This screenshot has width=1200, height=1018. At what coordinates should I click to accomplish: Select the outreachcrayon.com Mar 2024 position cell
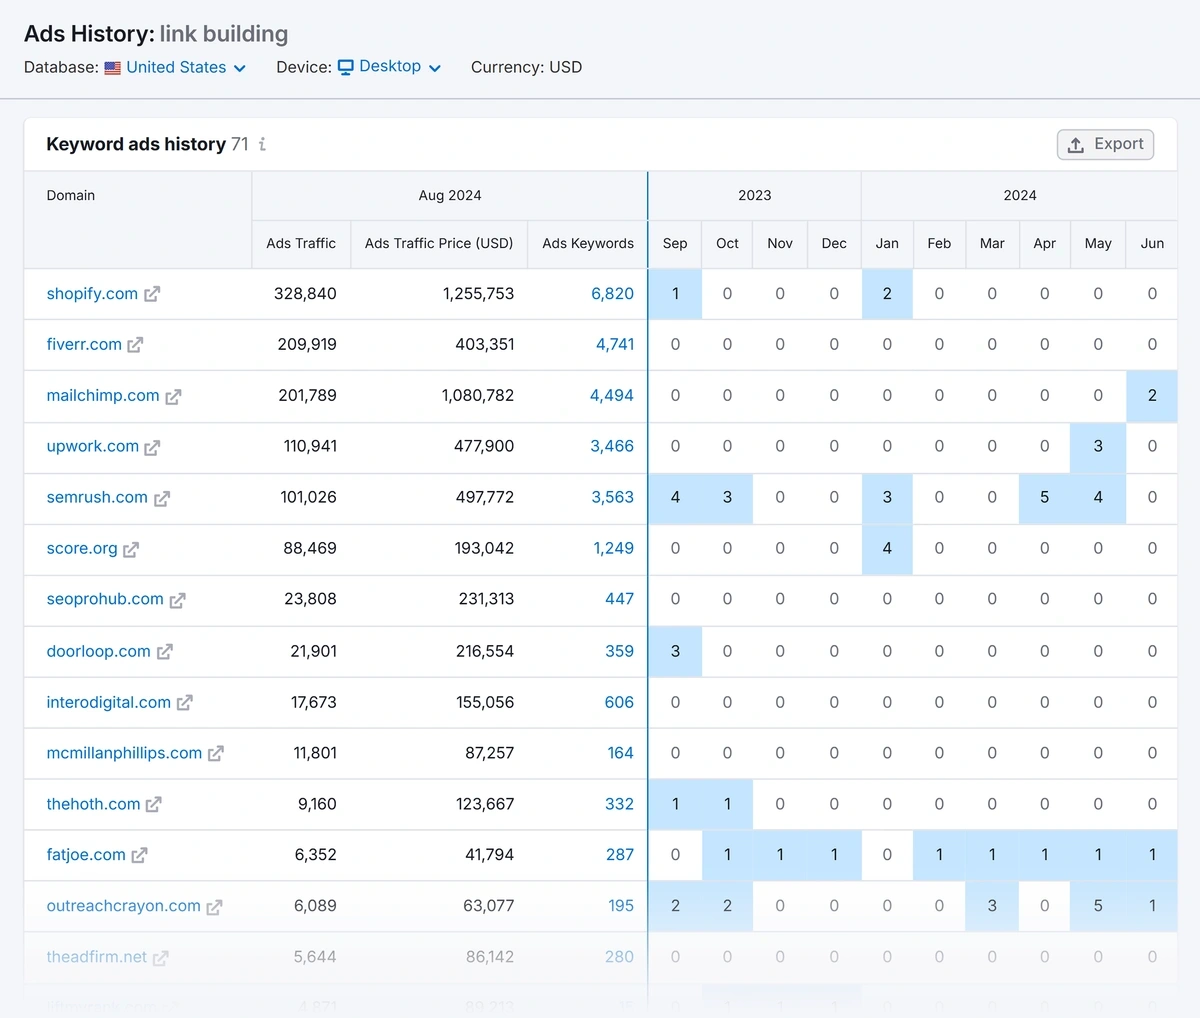click(x=992, y=907)
